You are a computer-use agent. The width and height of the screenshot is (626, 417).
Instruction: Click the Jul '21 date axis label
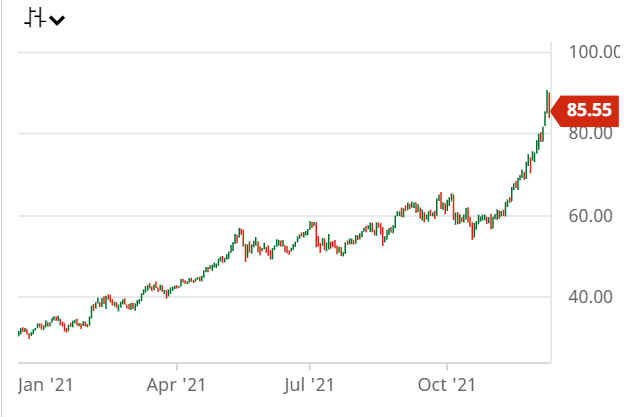tap(310, 384)
